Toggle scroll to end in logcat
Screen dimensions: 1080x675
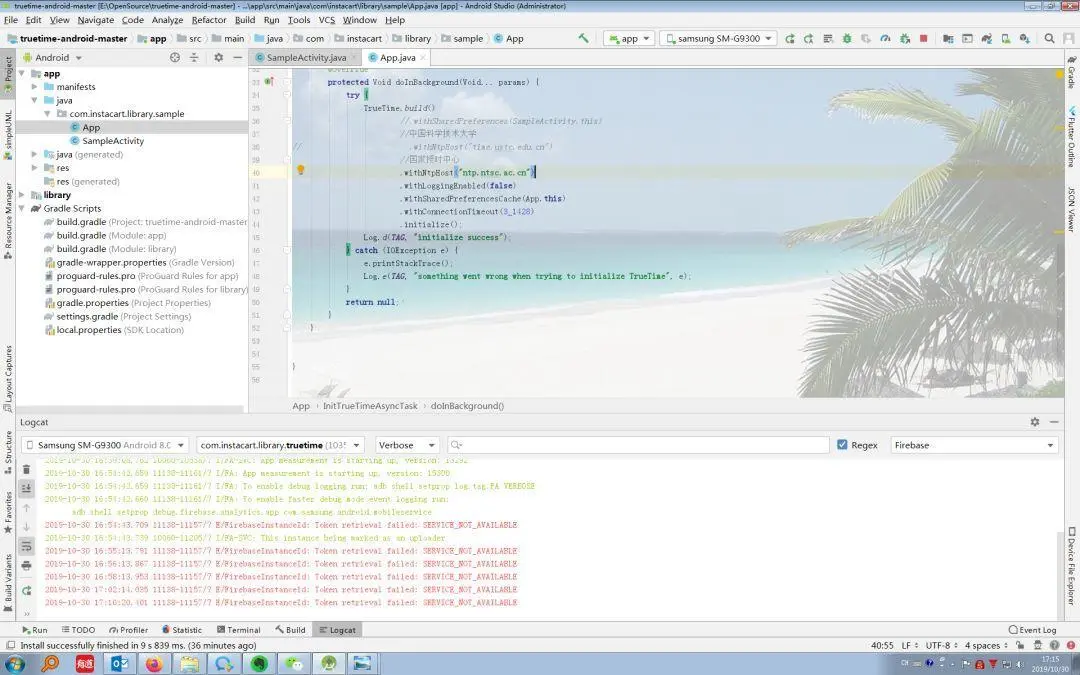tap(27, 487)
